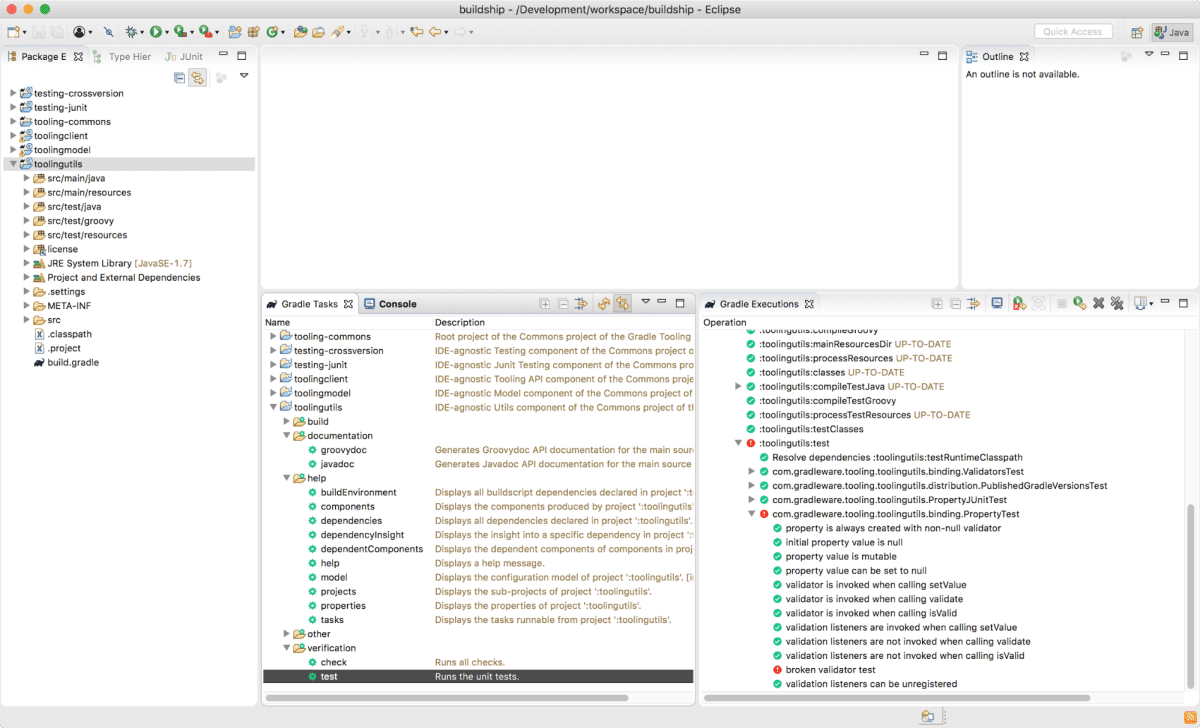Collapse All in Gradle Executions view
Viewport: 1200px width, 728px height.
click(x=955, y=304)
